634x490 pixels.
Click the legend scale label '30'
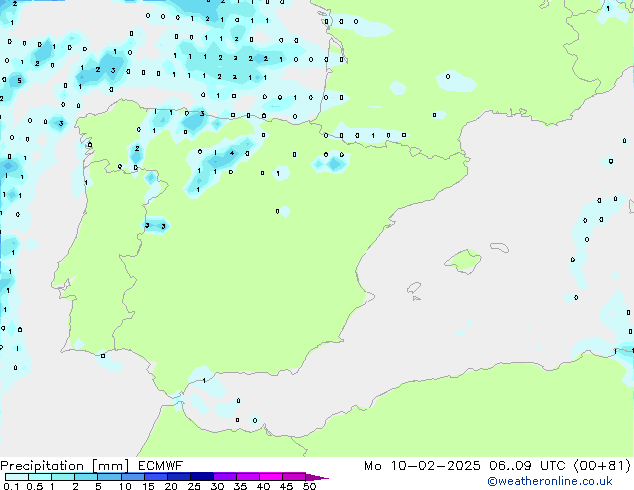[x=217, y=486]
